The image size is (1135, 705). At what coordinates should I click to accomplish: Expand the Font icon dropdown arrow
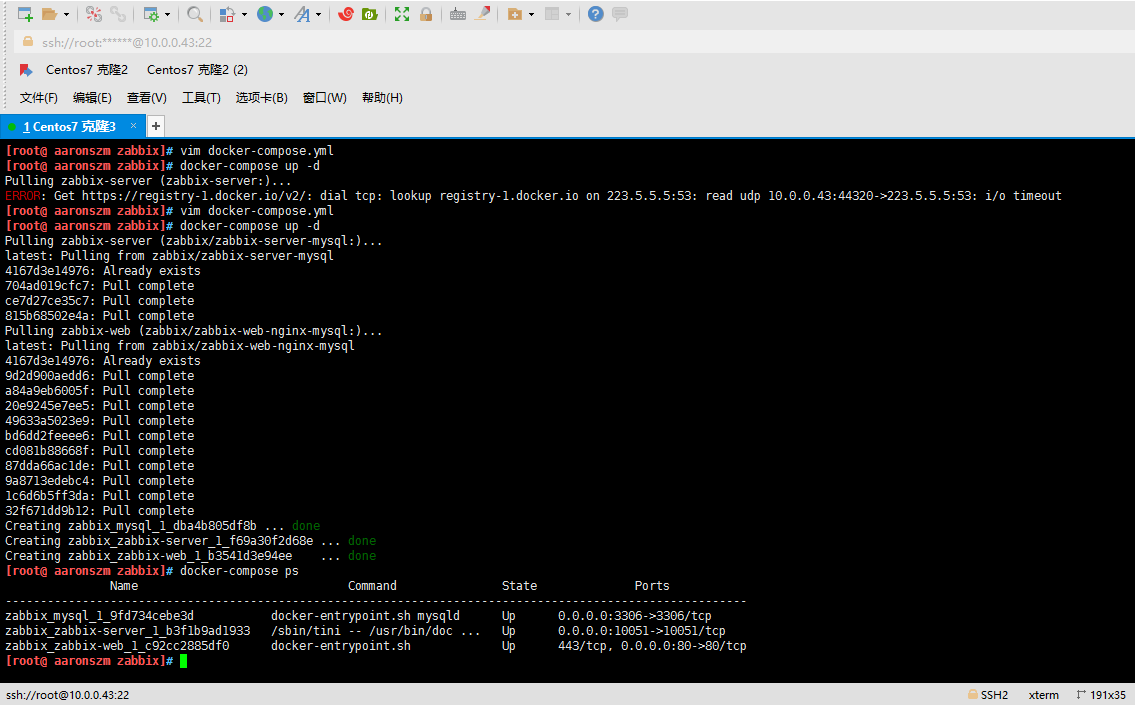(x=319, y=14)
